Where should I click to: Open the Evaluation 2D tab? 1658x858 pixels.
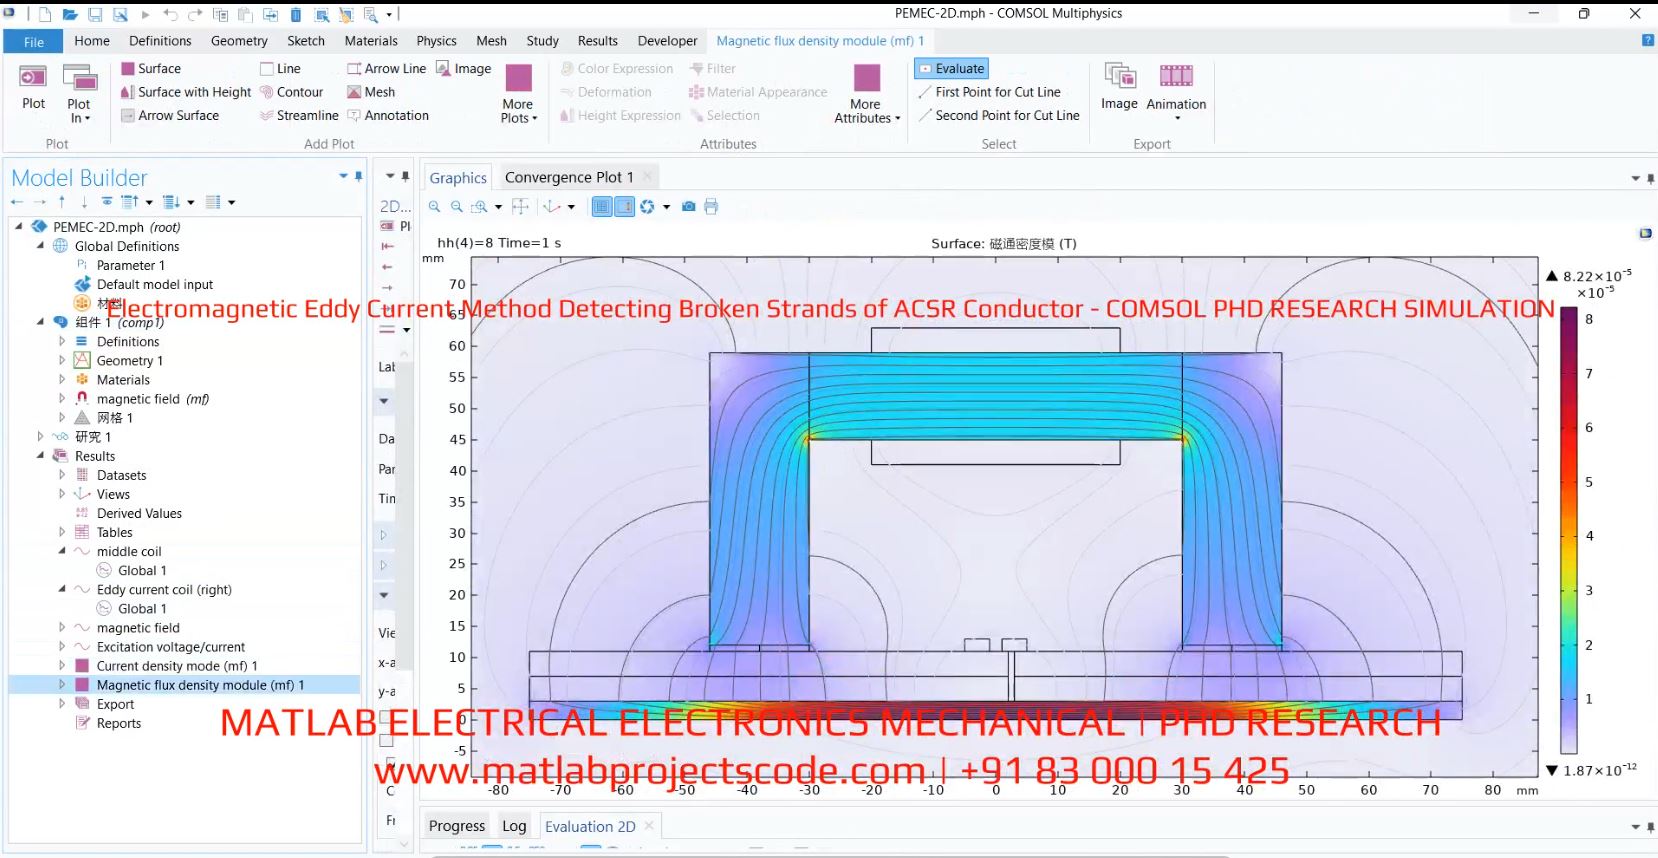(x=590, y=827)
